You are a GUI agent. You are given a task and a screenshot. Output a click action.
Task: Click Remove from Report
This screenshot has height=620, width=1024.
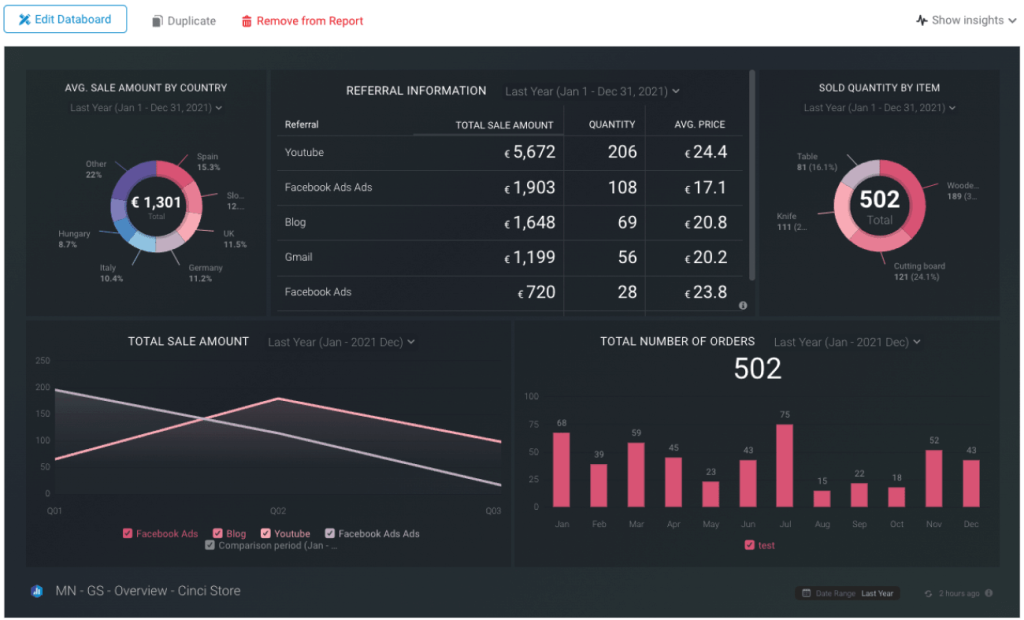click(302, 21)
